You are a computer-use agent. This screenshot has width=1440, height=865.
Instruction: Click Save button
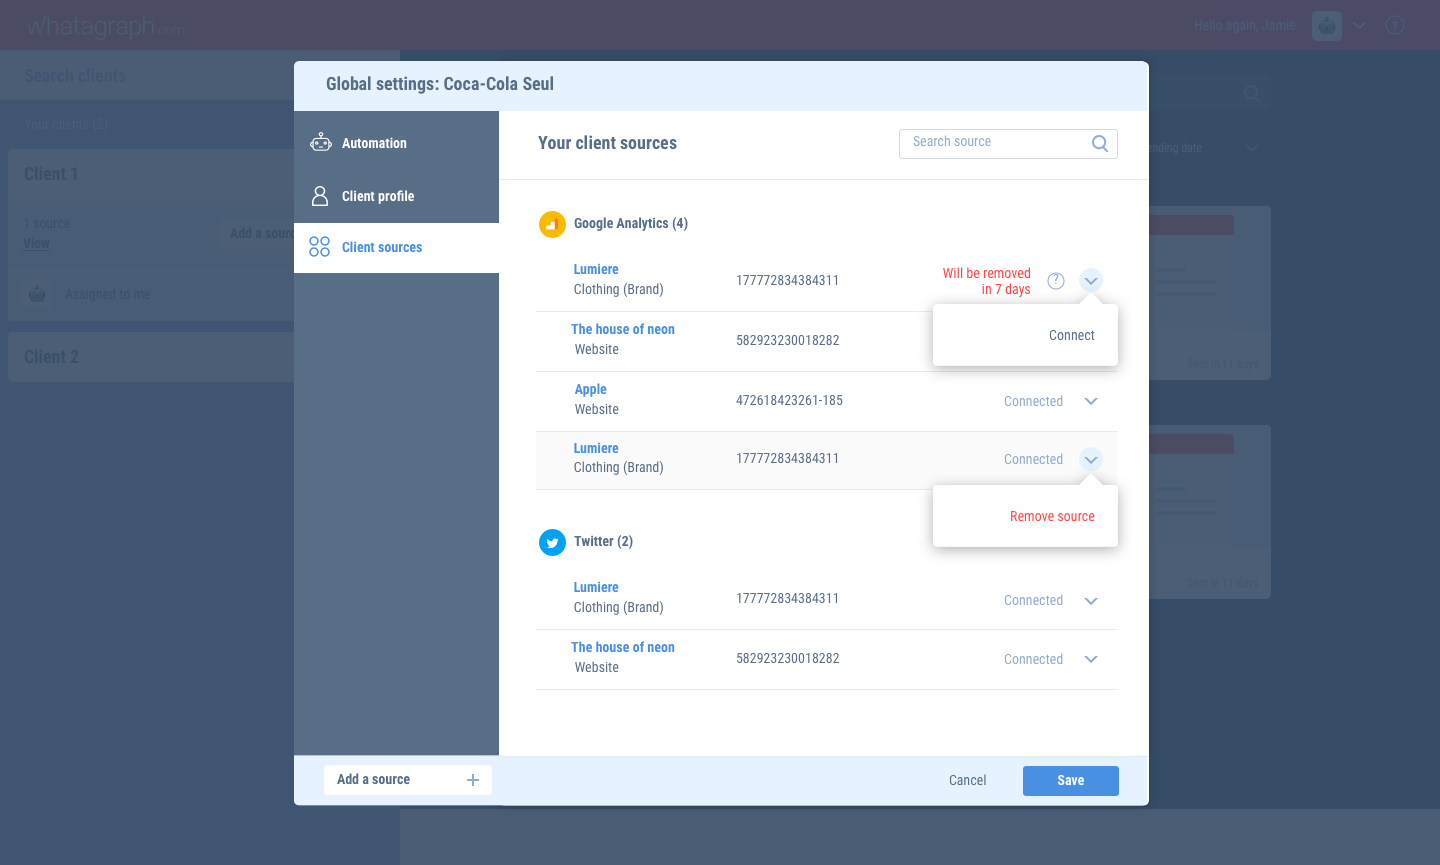[x=1071, y=781]
